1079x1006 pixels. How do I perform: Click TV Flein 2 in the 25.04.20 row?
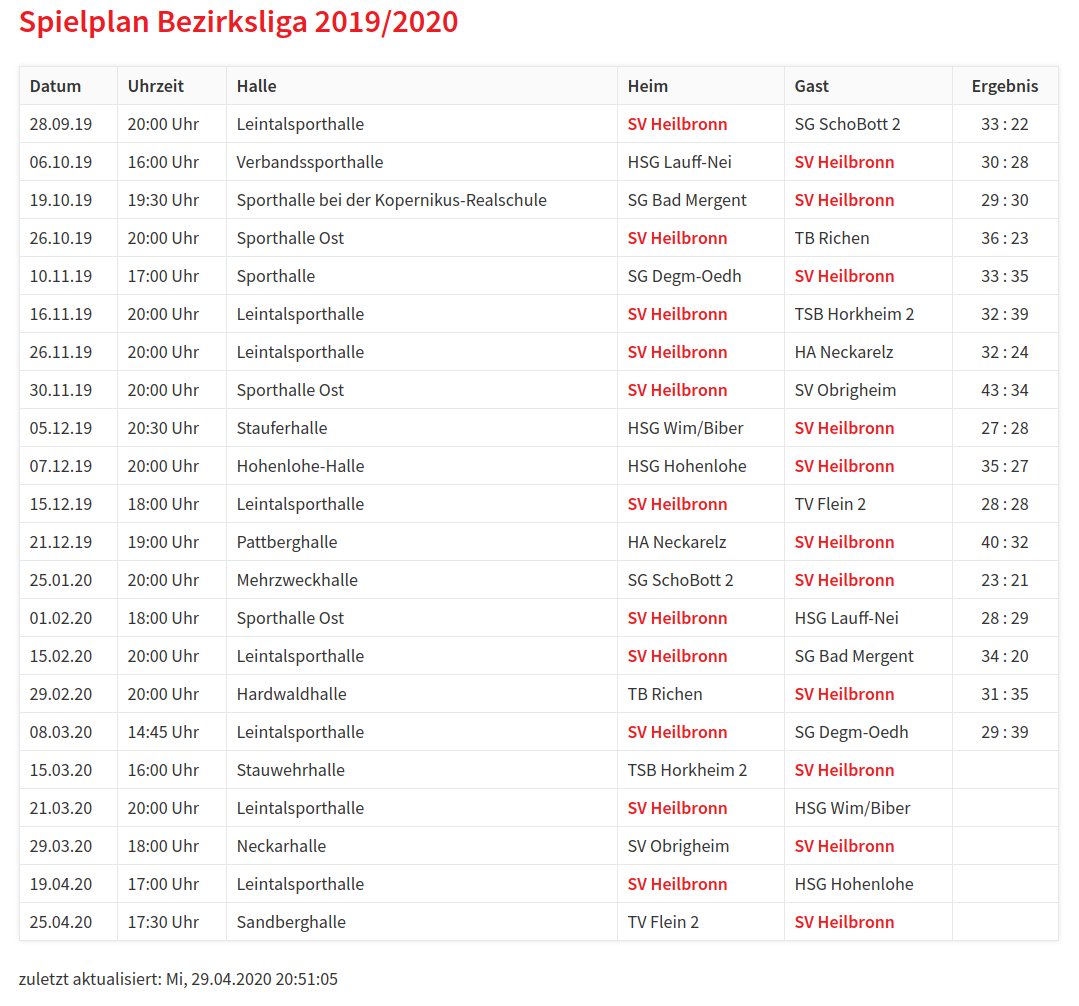click(x=663, y=922)
